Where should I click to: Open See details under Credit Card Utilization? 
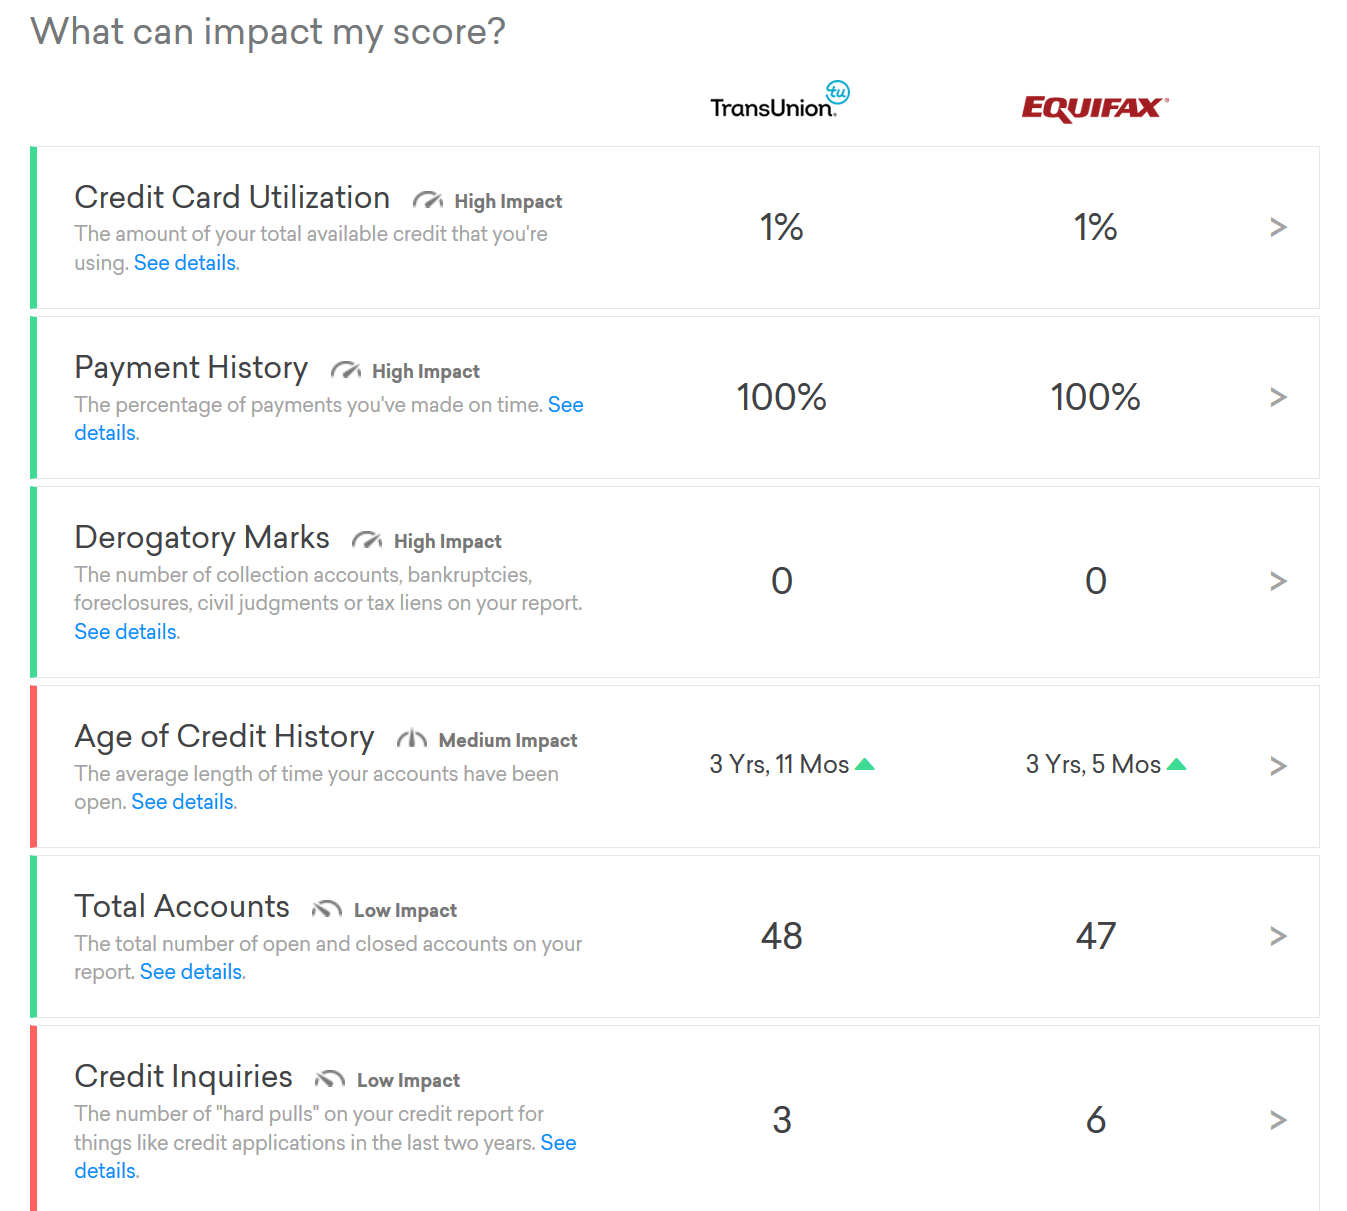pyautogui.click(x=186, y=262)
